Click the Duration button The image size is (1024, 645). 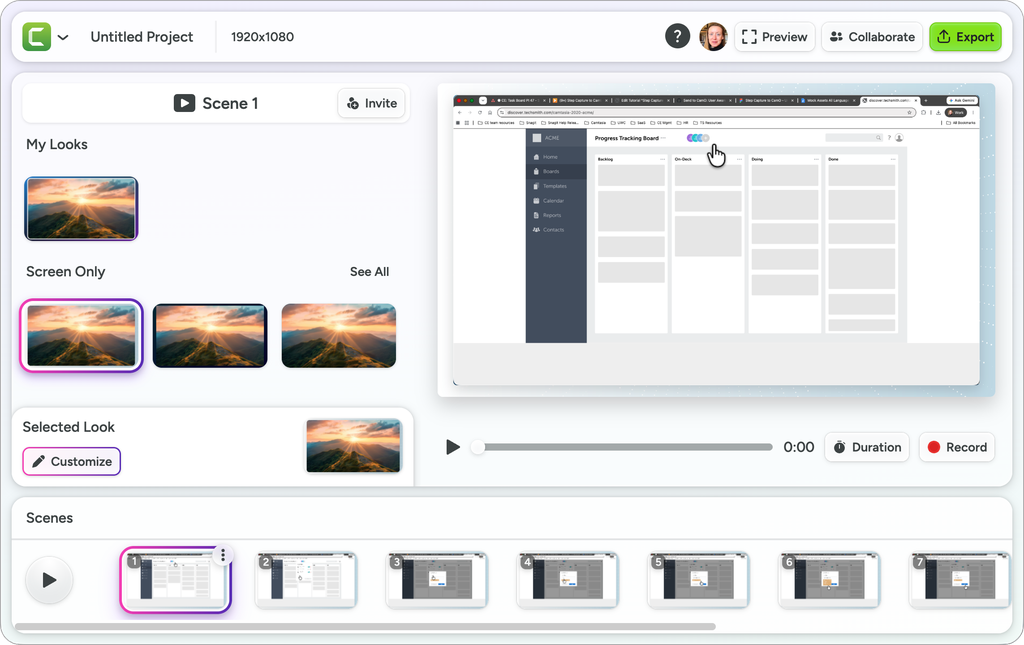point(867,447)
